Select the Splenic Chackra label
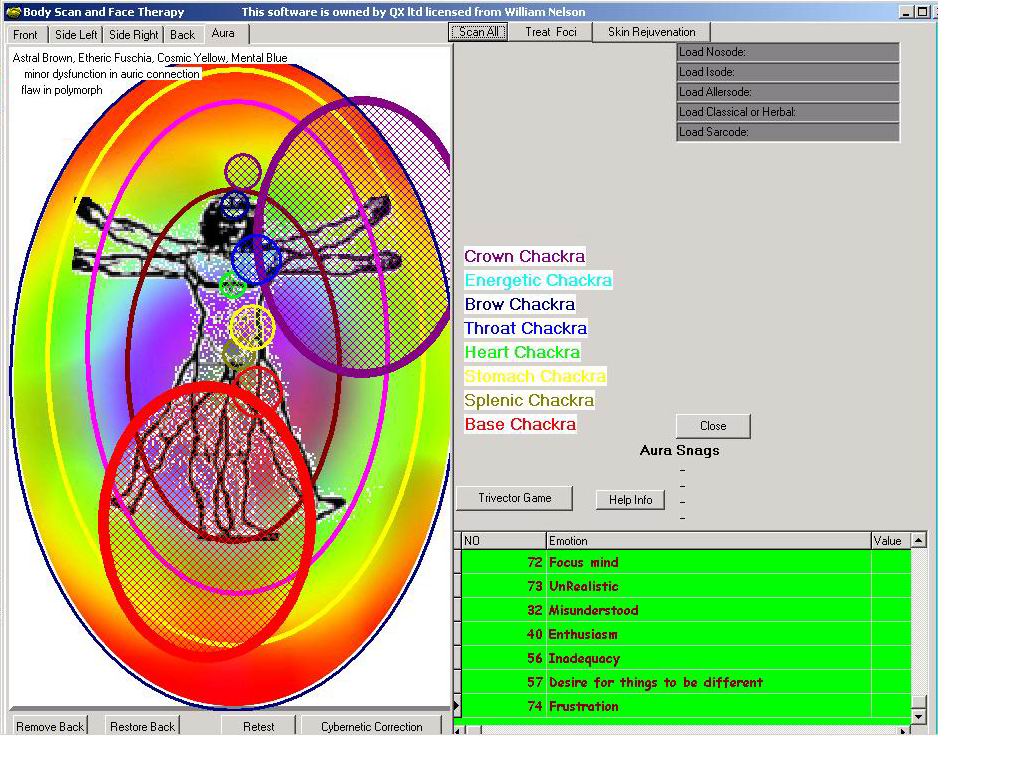The image size is (1024, 768). (529, 400)
